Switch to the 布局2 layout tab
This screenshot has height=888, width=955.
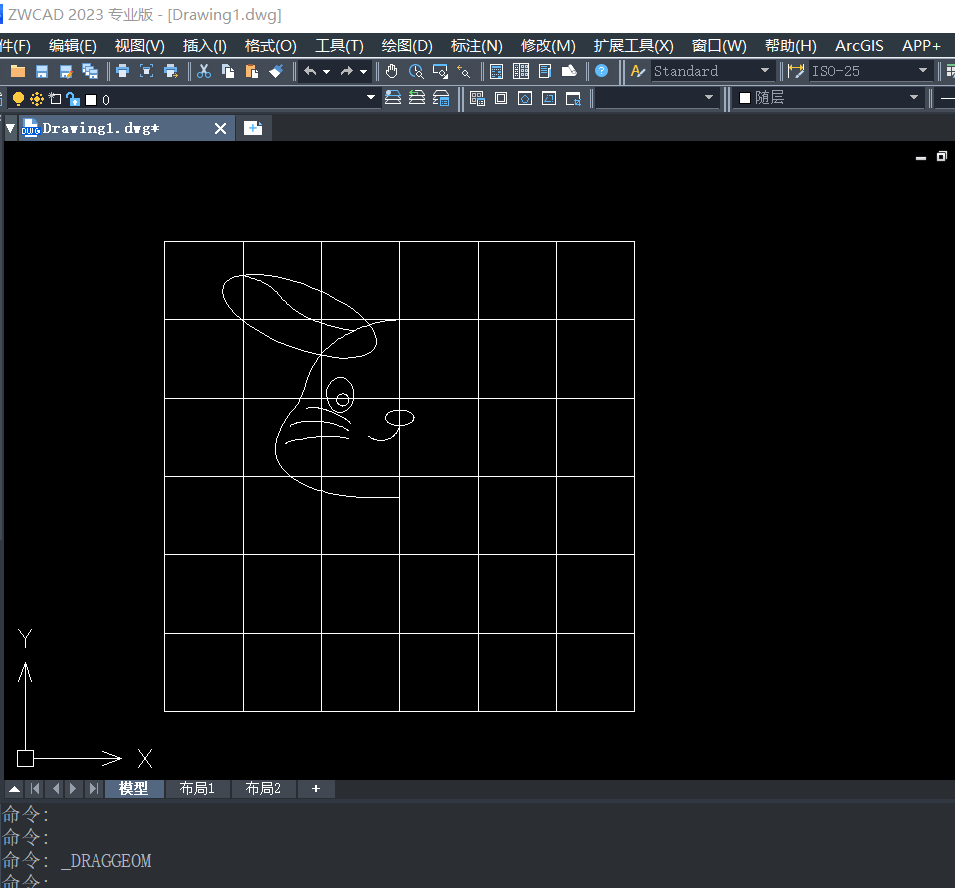(263, 789)
